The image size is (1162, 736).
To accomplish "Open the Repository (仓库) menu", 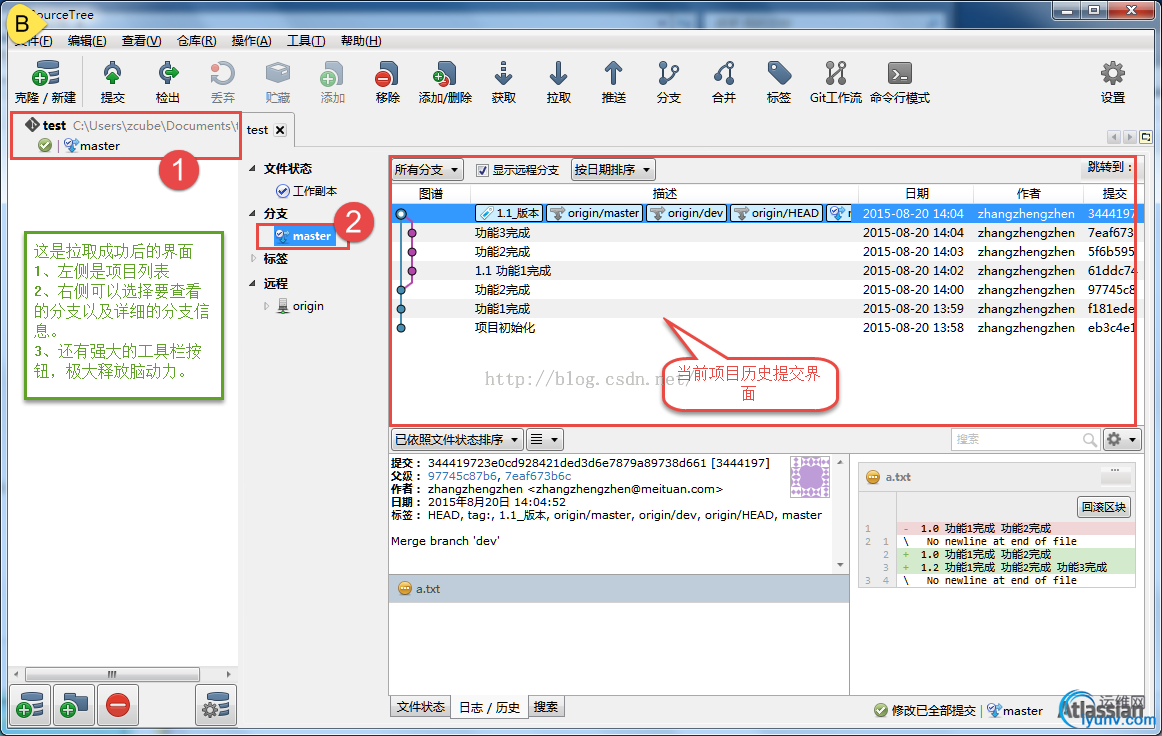I will (x=196, y=41).
